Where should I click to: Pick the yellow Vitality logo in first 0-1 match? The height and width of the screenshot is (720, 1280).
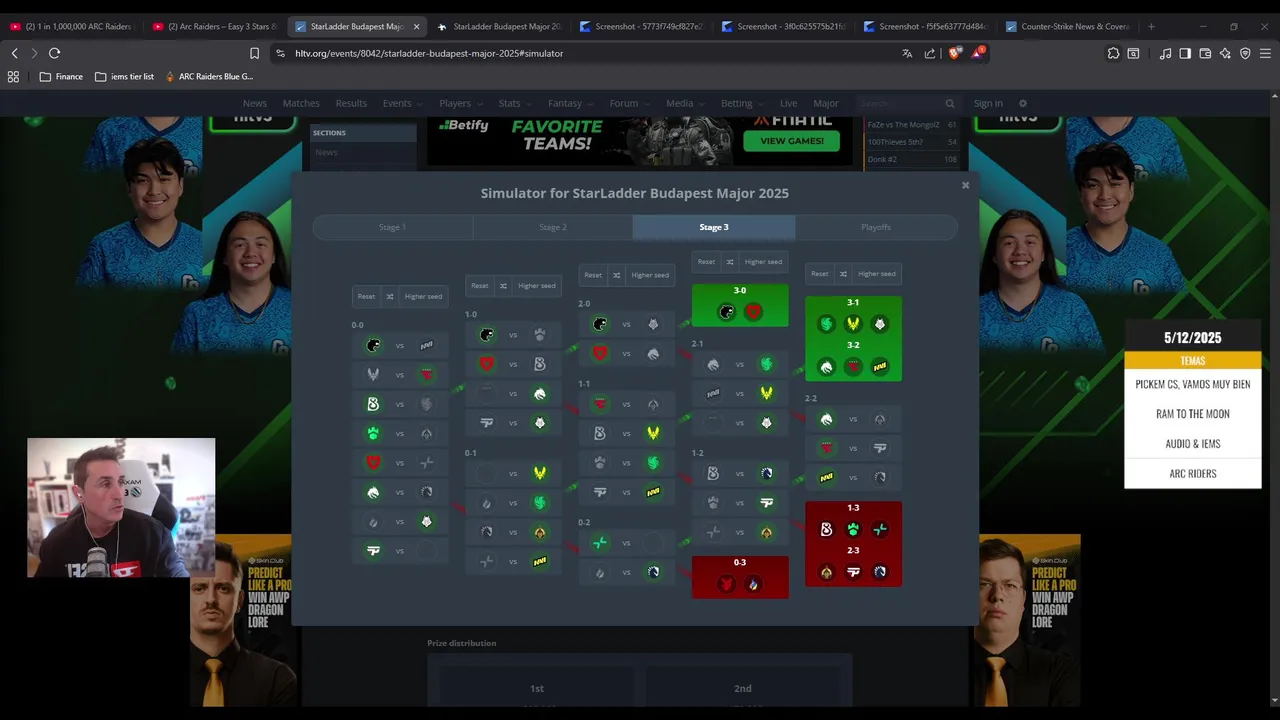[540, 473]
